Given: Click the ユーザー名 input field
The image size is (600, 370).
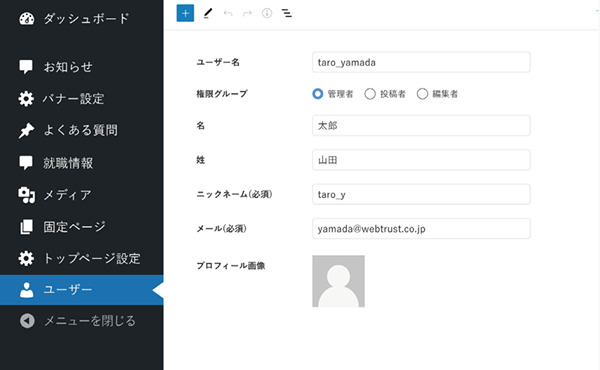Looking at the screenshot, I should [421, 62].
